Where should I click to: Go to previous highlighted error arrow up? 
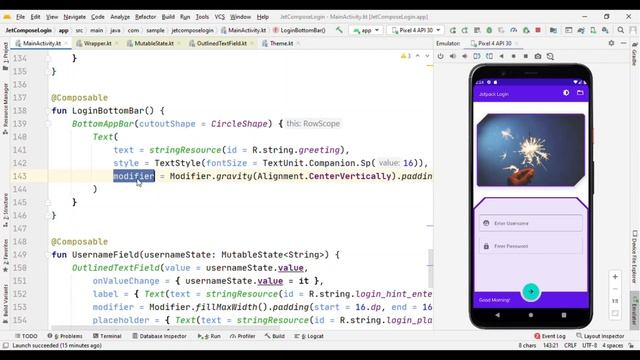point(418,56)
